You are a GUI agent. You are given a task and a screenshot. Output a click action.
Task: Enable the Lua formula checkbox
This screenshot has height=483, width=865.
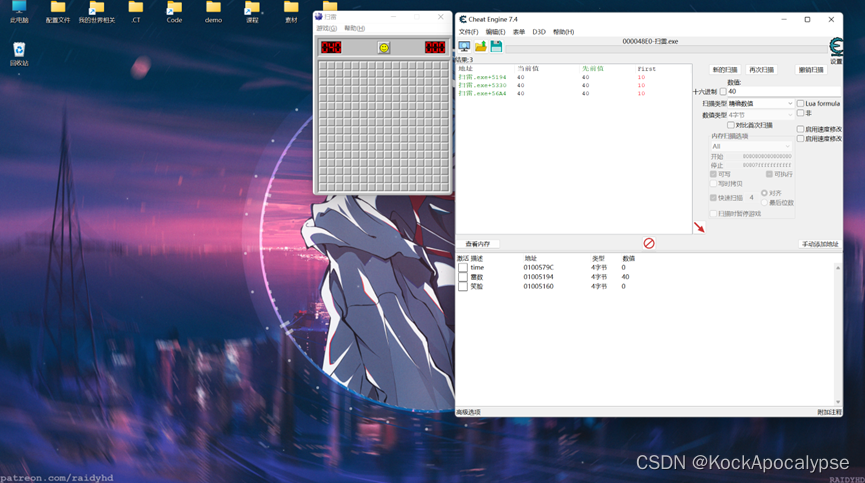800,104
